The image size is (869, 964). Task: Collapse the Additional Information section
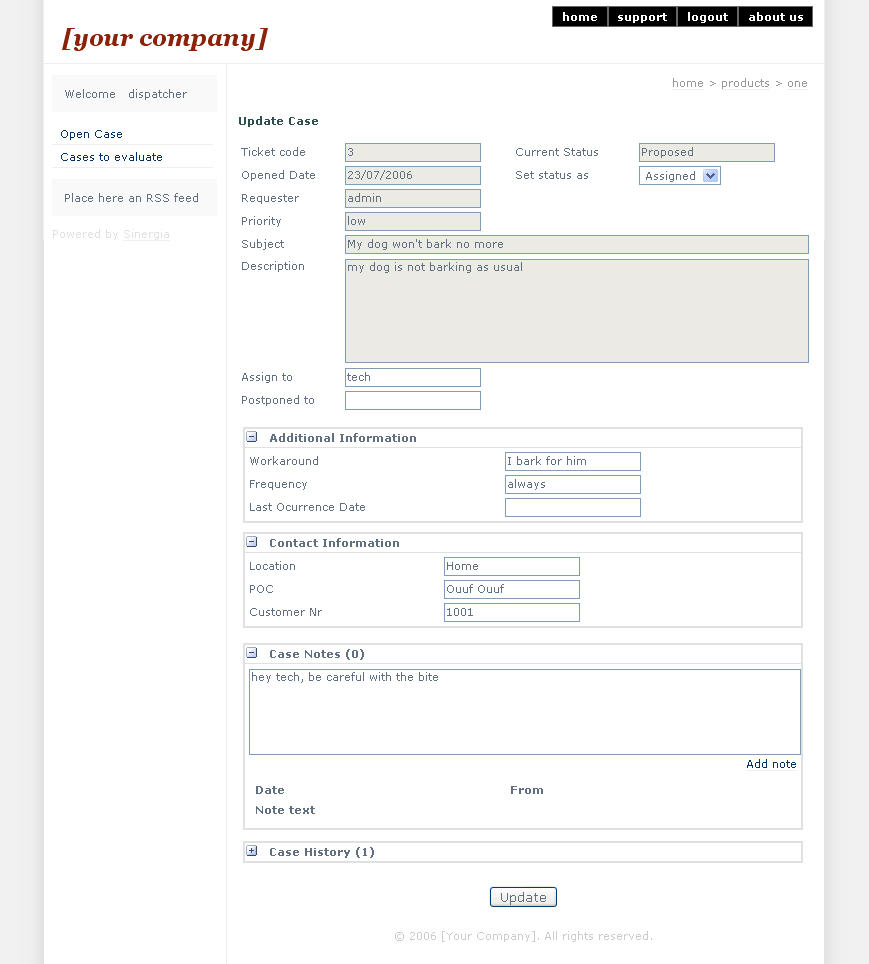pyautogui.click(x=252, y=438)
